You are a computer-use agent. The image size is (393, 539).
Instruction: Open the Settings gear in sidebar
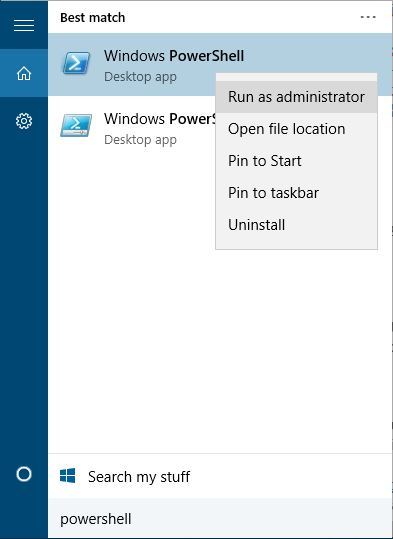24,121
